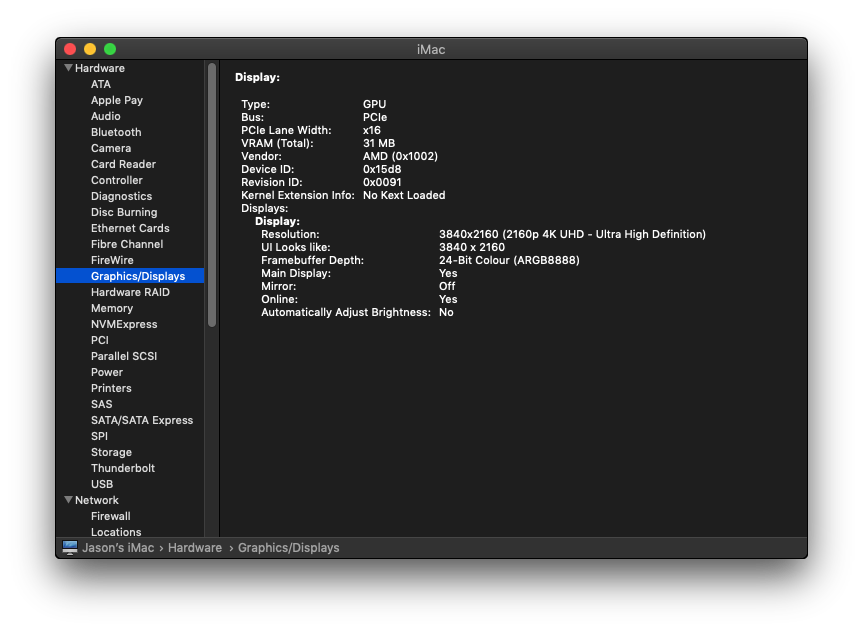Collapse the Network section triangle
This screenshot has height=632, width=863.
tap(68, 500)
